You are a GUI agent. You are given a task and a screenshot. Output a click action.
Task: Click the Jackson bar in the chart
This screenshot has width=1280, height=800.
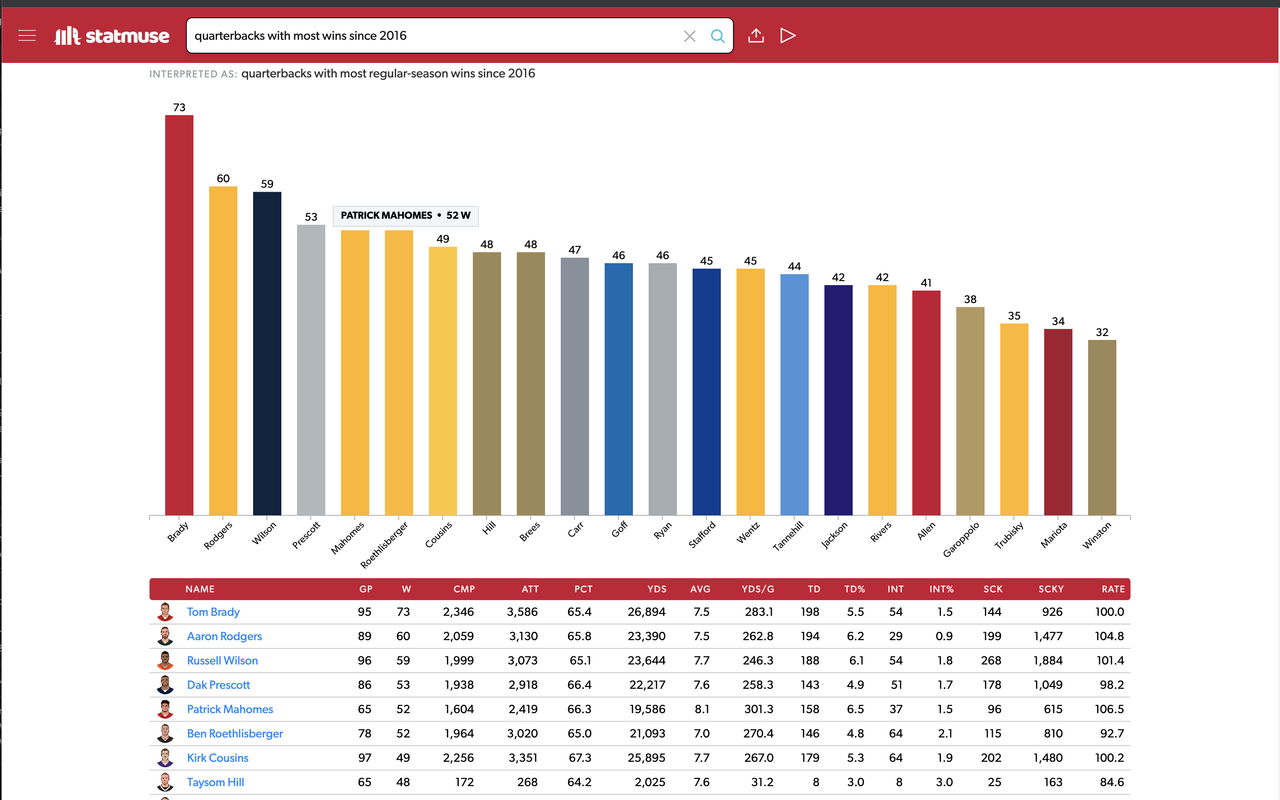[839, 400]
